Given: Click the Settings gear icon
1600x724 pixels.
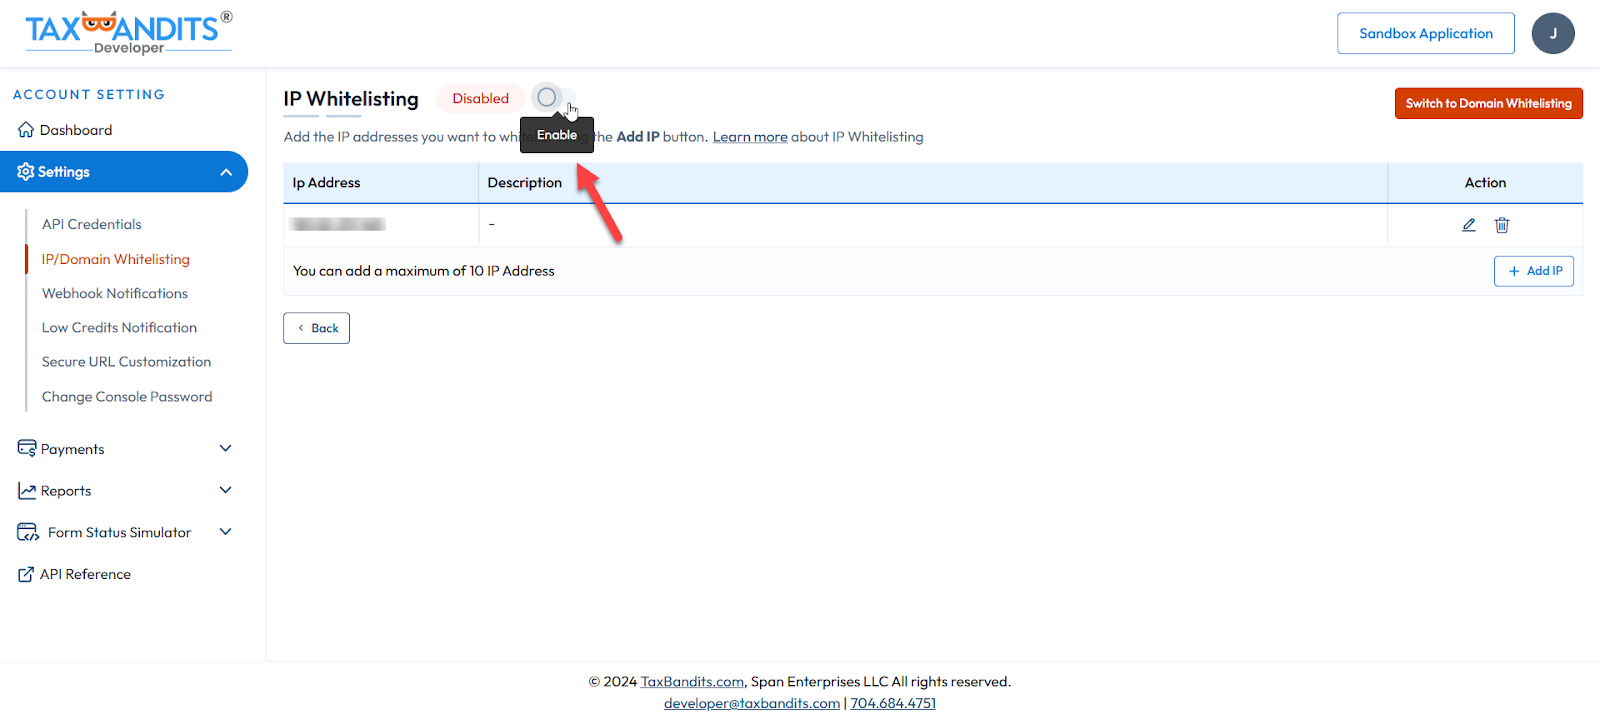Looking at the screenshot, I should (x=26, y=172).
